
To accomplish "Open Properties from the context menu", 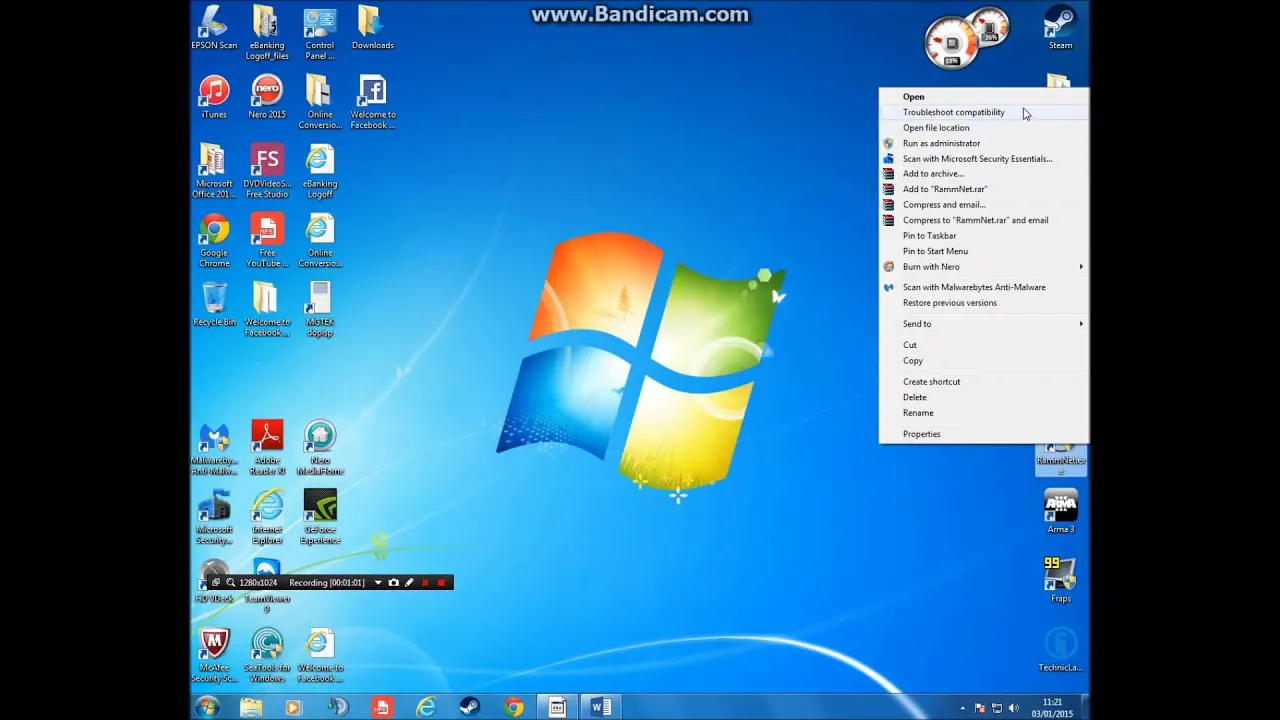I will [x=984, y=434].
